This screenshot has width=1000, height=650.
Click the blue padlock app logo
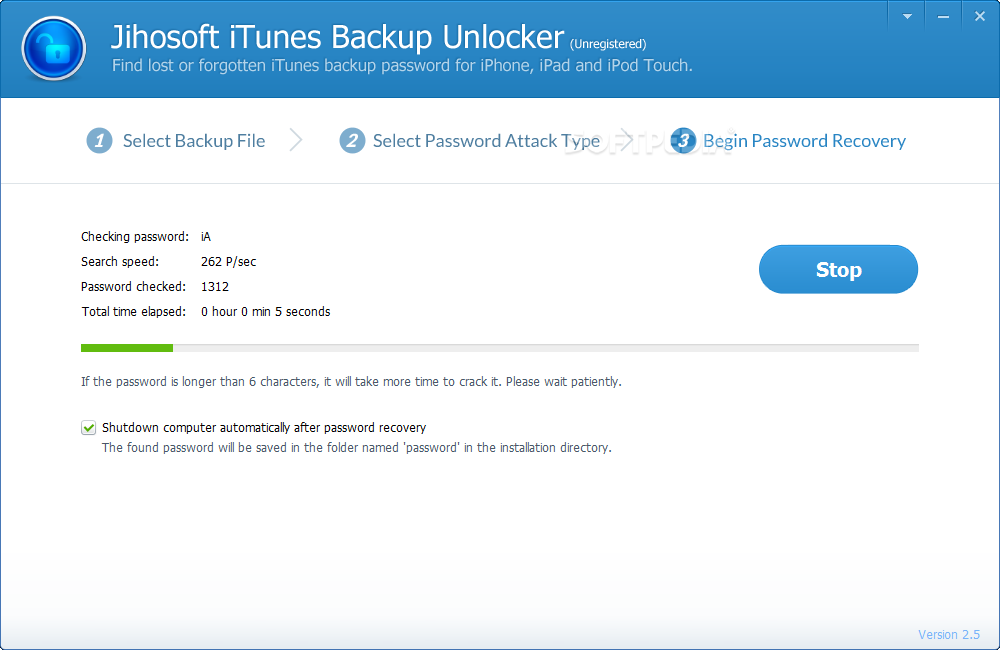click(x=54, y=48)
